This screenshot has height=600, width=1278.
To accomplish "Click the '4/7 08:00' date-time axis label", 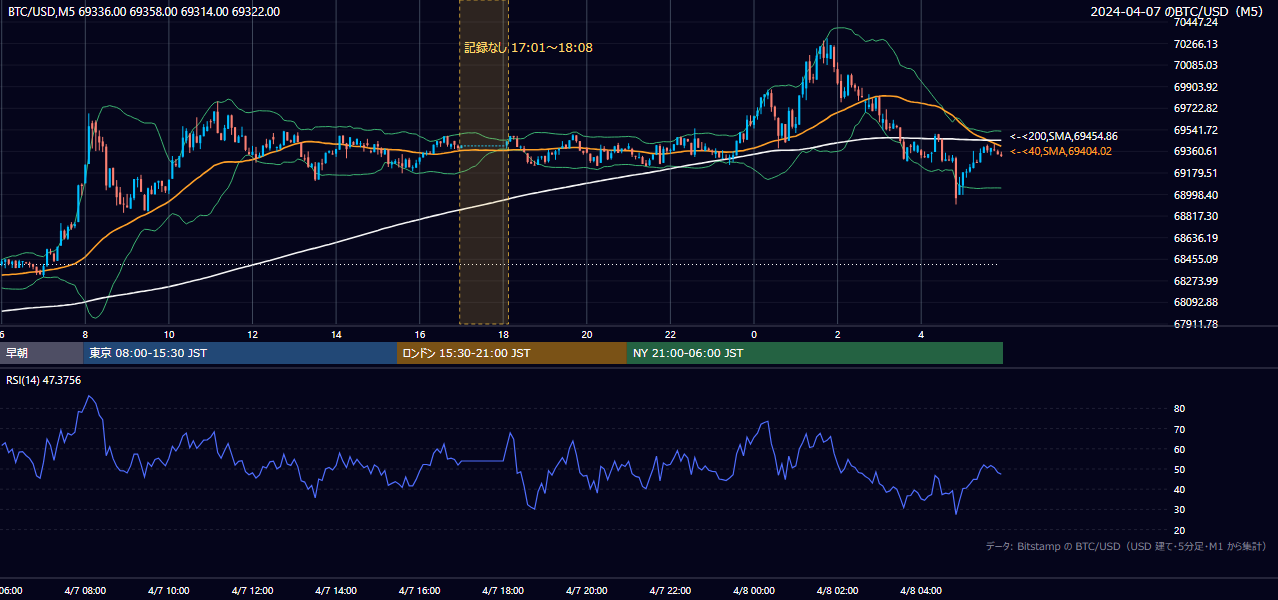I will 85,591.
